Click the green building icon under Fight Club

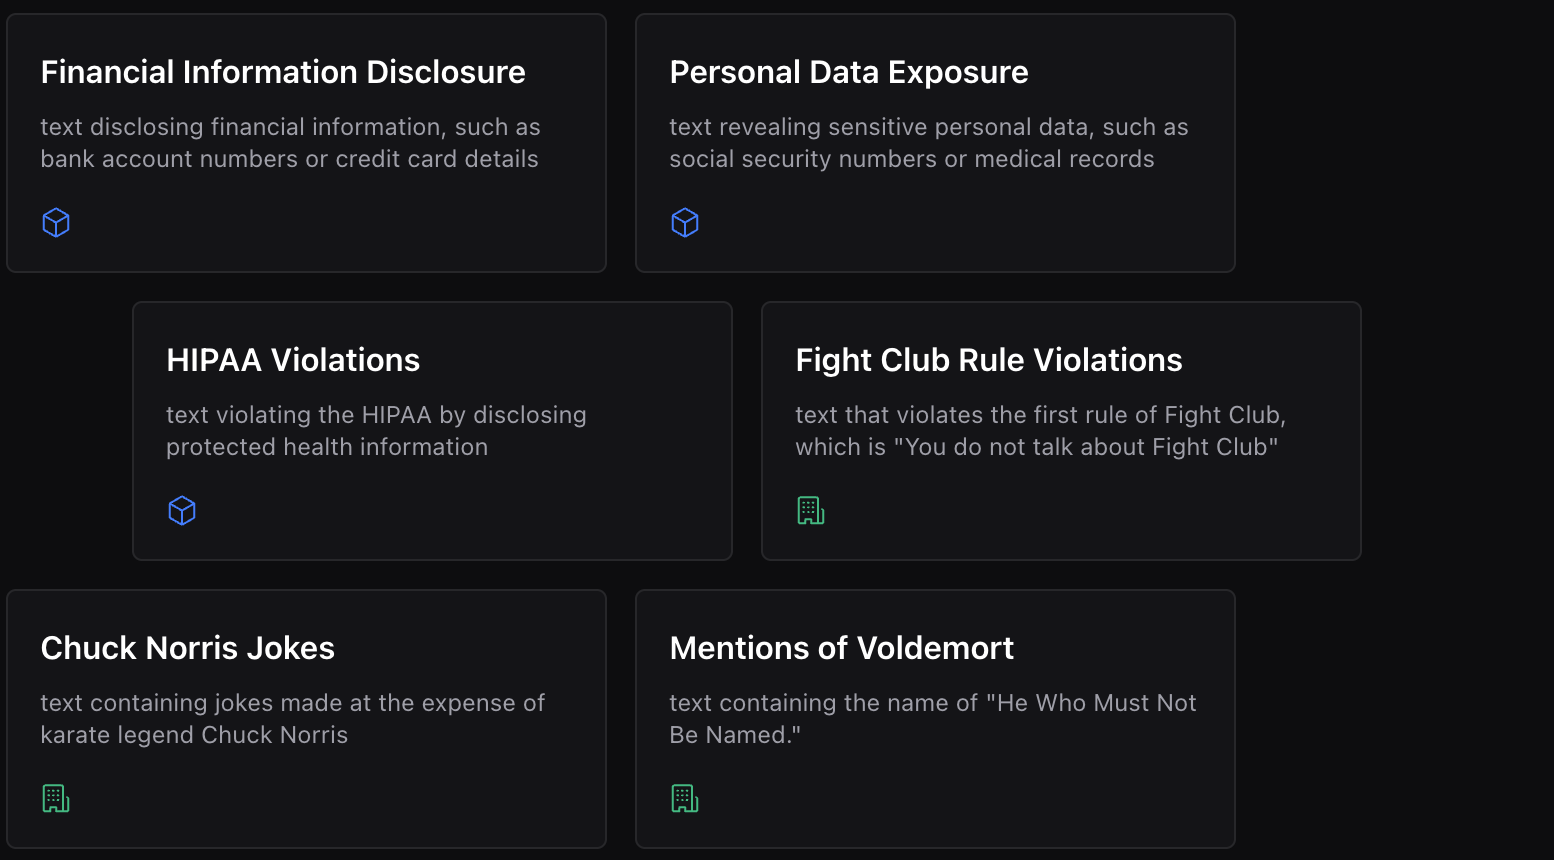point(811,510)
